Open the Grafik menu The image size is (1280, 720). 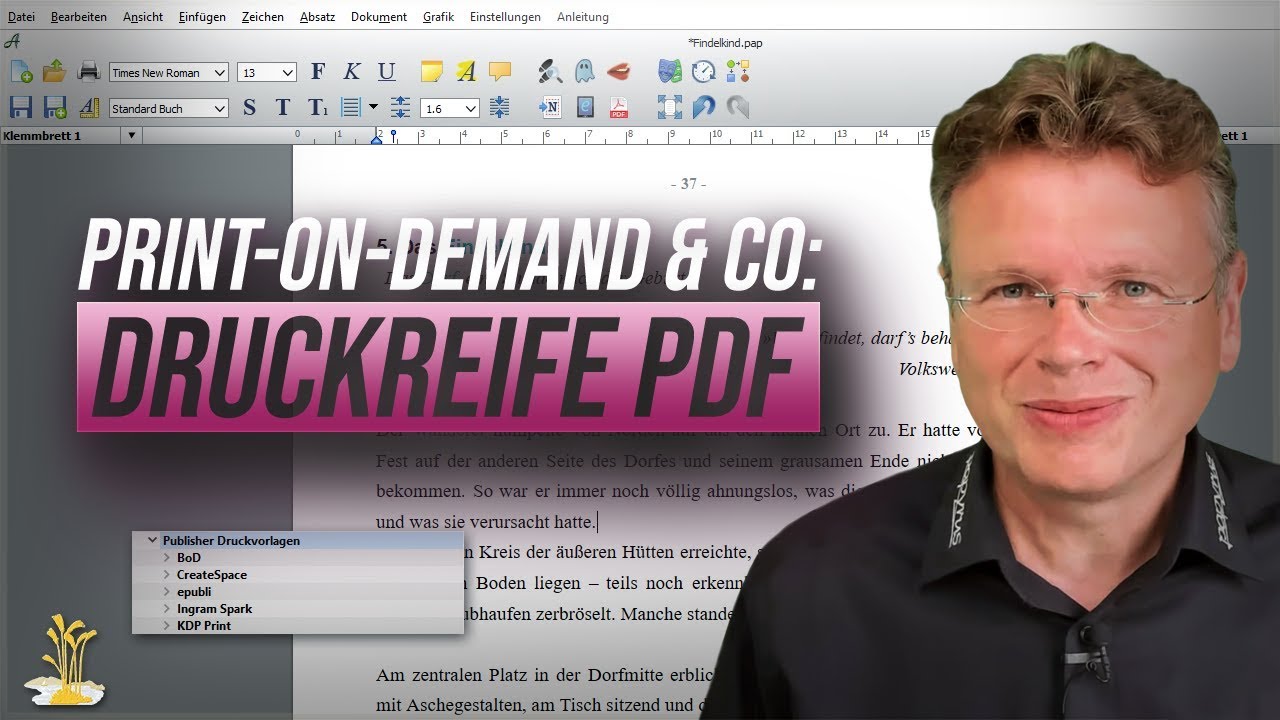(438, 17)
